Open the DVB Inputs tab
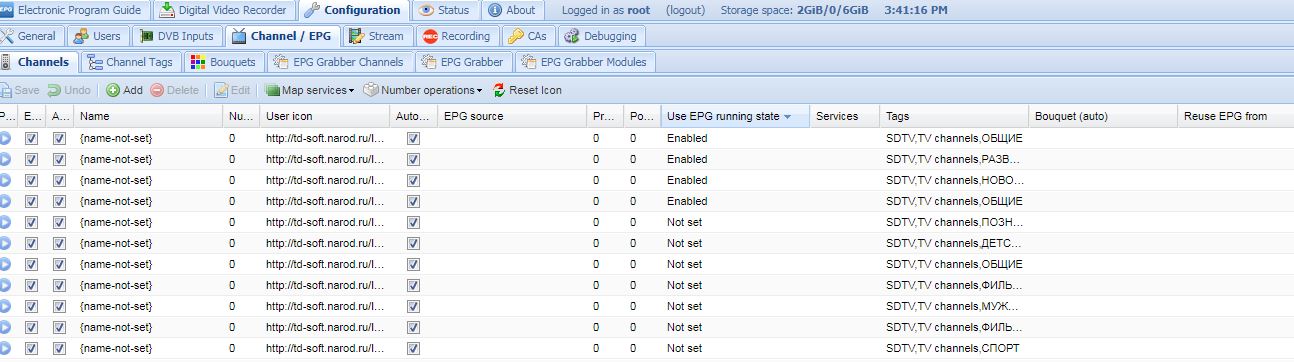 coord(177,36)
